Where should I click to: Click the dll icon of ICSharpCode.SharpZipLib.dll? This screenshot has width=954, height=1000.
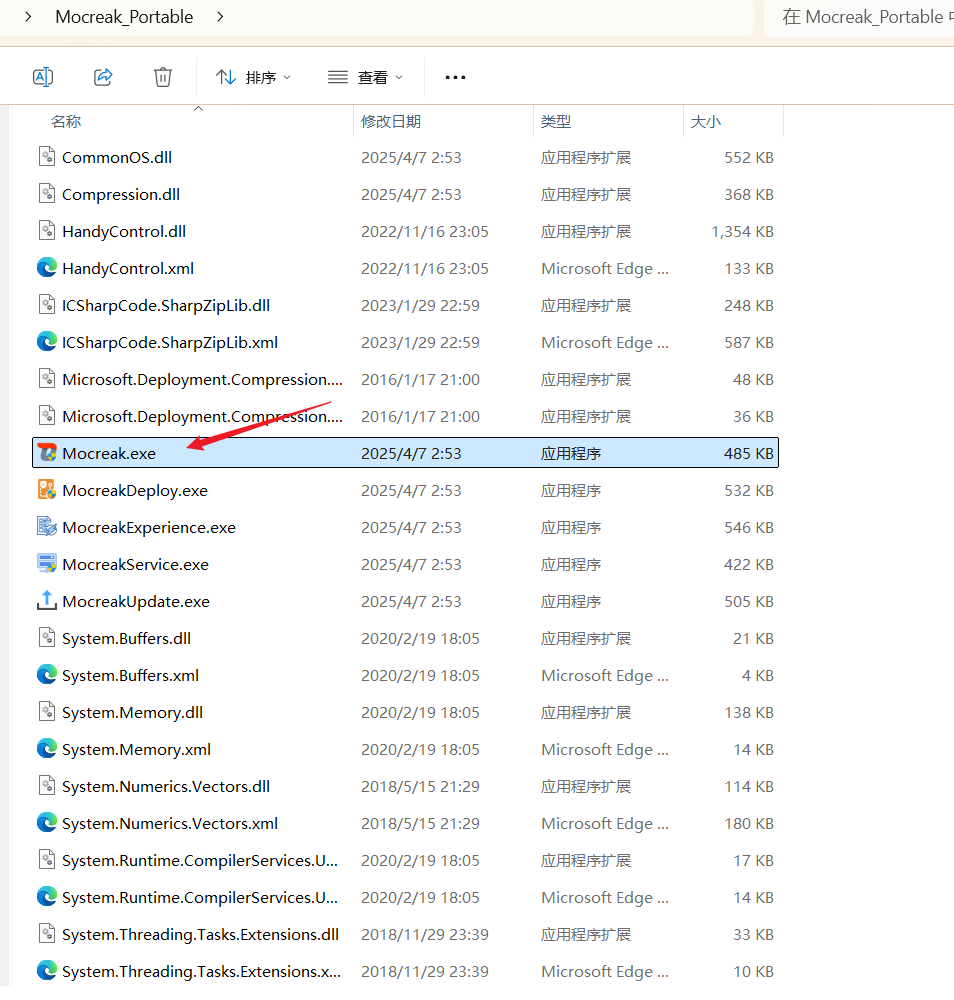coord(47,305)
